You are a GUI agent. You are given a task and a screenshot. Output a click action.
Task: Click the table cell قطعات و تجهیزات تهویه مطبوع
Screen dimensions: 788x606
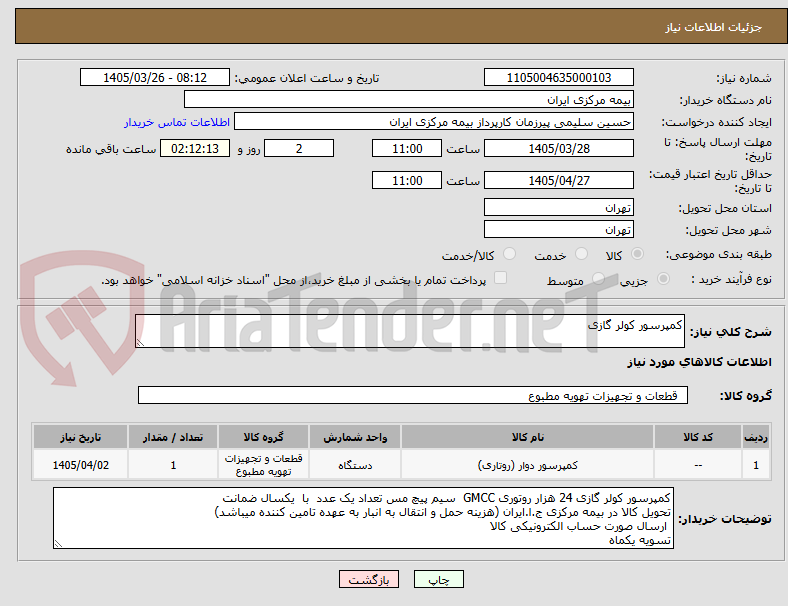(263, 465)
